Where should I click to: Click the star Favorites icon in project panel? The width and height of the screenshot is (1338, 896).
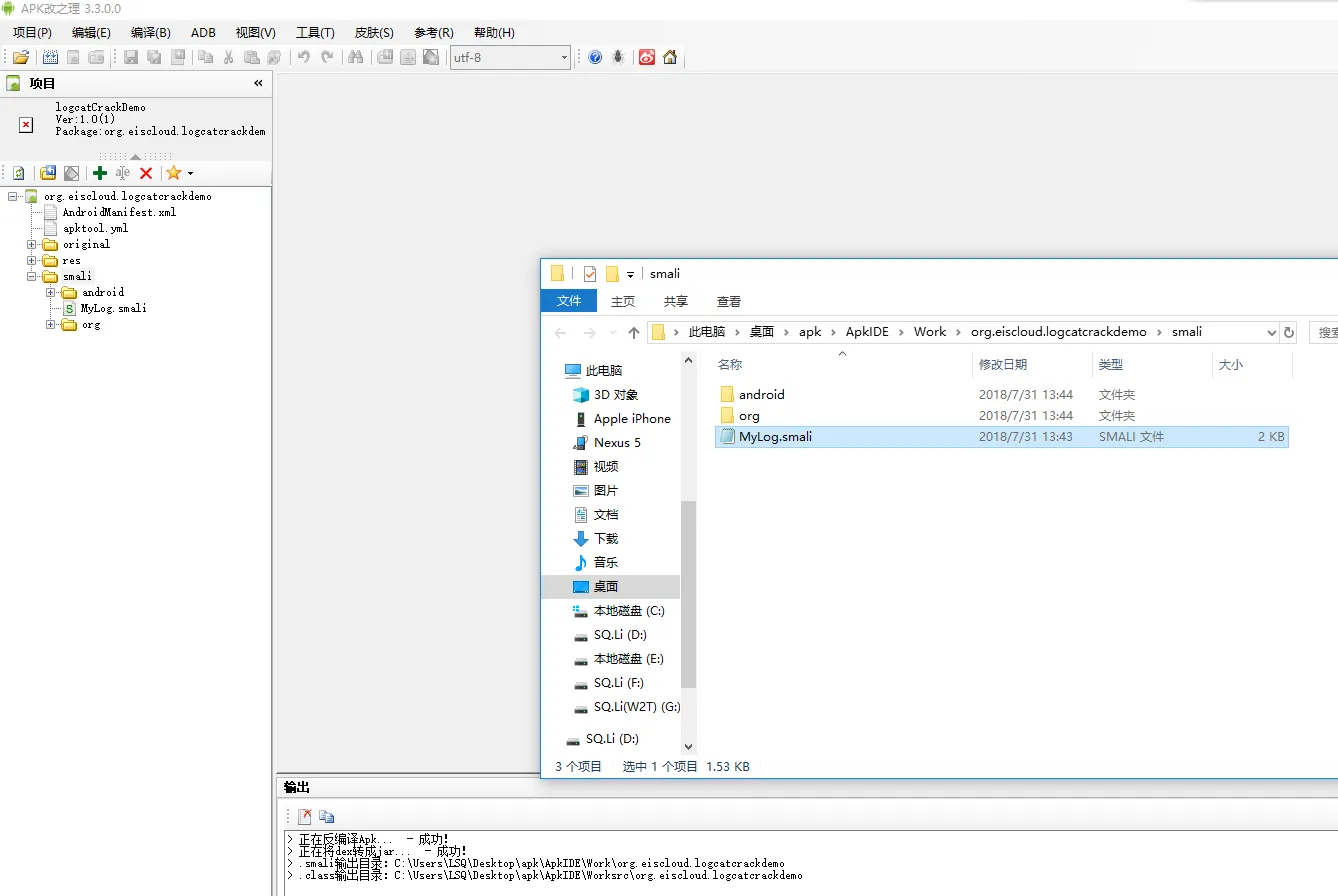click(174, 173)
